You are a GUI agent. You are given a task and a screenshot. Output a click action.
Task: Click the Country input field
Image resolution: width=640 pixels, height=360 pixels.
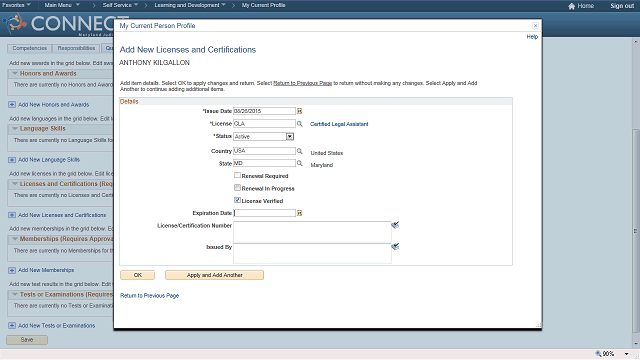click(x=264, y=151)
